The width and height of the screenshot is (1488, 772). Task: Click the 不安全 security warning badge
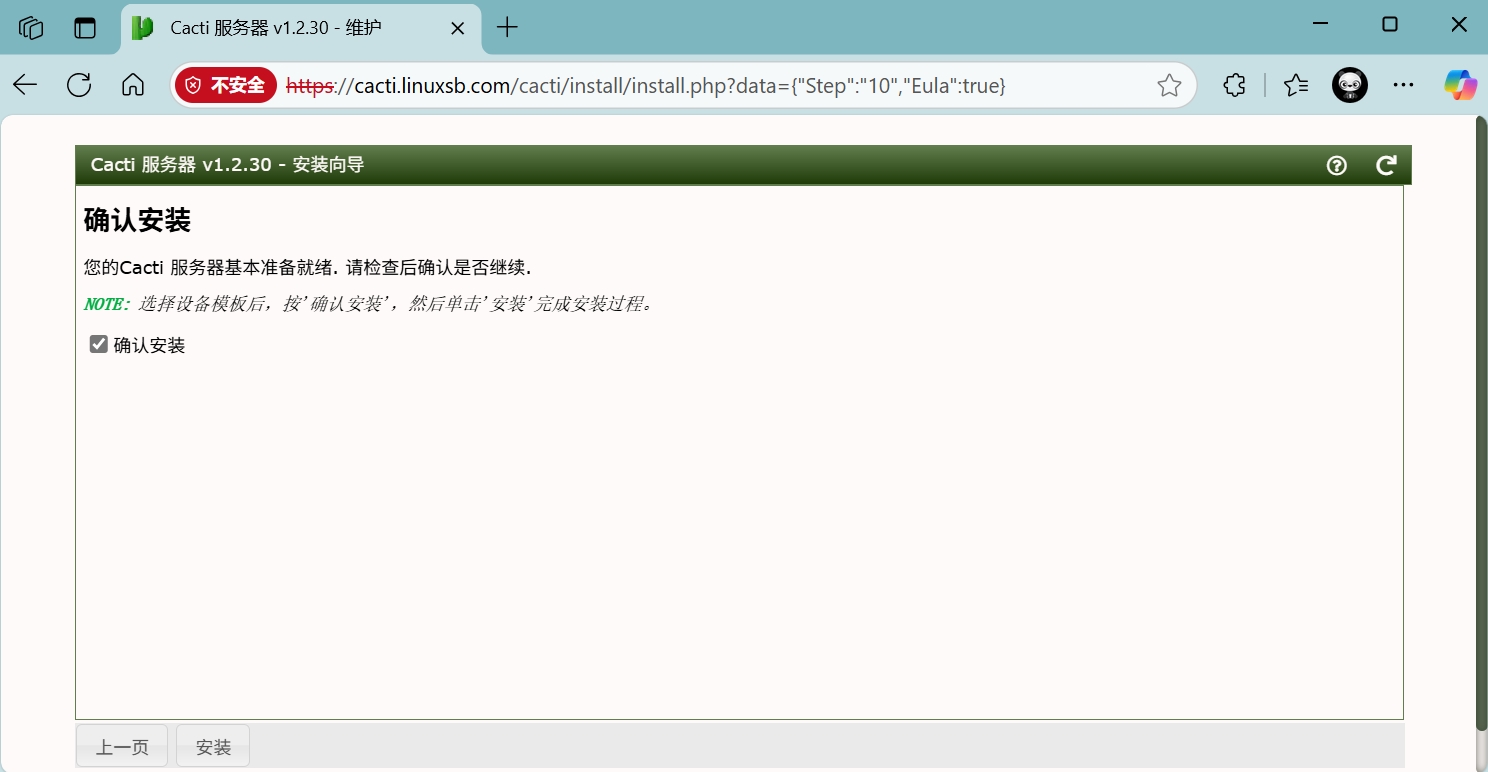[226, 86]
